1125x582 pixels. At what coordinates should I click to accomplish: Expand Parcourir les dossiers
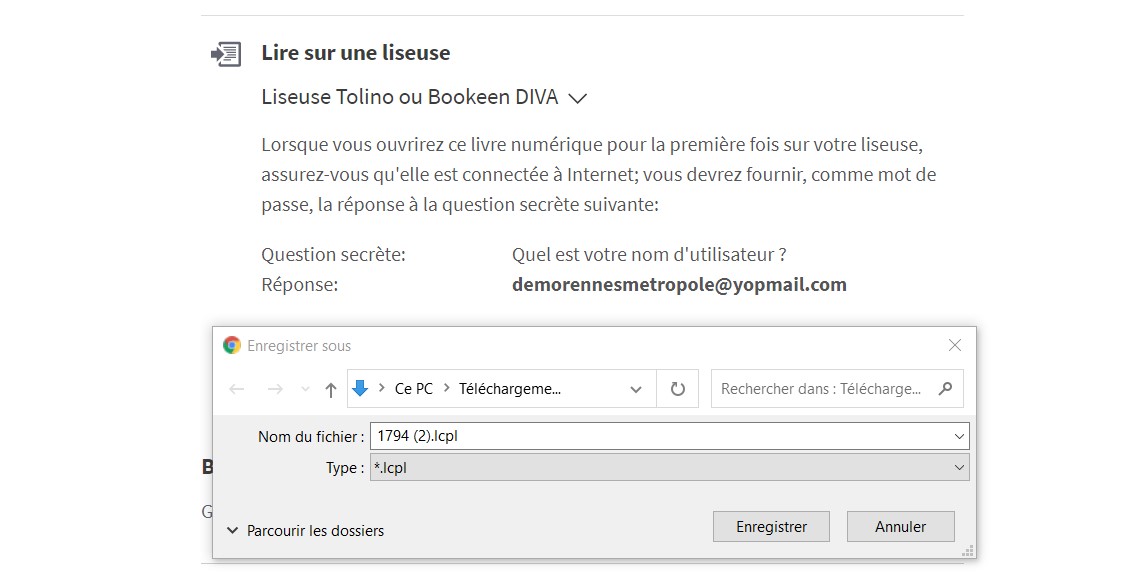tap(306, 531)
